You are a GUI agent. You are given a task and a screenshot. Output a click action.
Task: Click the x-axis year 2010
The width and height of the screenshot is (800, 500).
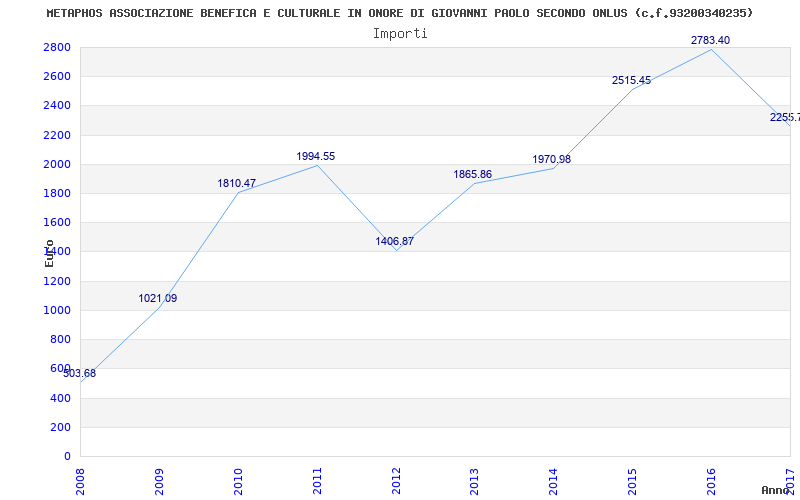click(238, 481)
